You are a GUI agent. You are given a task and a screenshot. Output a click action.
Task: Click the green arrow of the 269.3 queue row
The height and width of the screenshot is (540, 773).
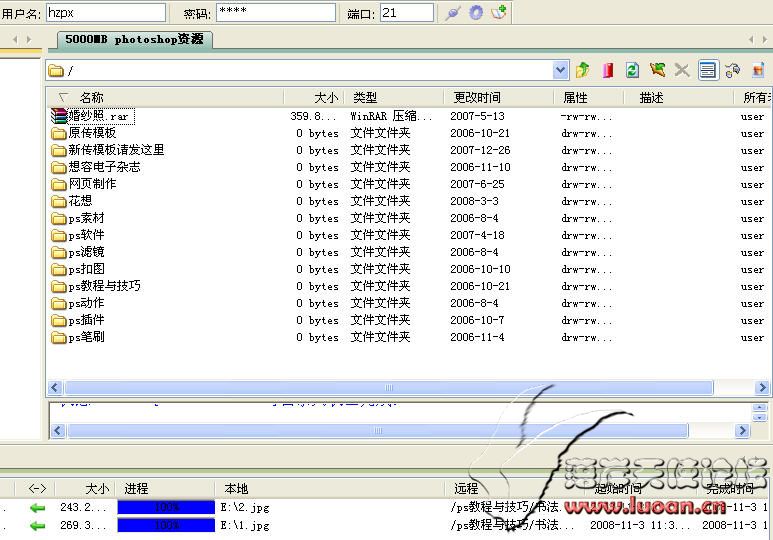pos(37,526)
